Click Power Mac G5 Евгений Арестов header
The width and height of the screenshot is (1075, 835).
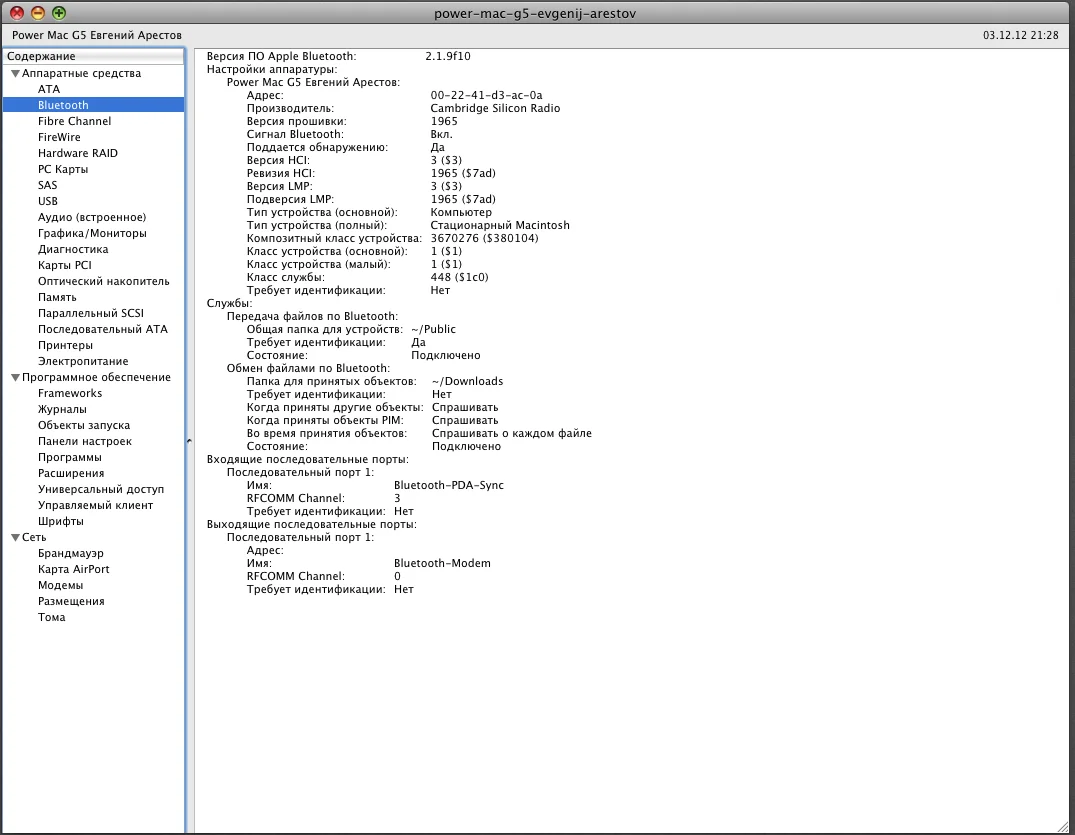point(97,35)
